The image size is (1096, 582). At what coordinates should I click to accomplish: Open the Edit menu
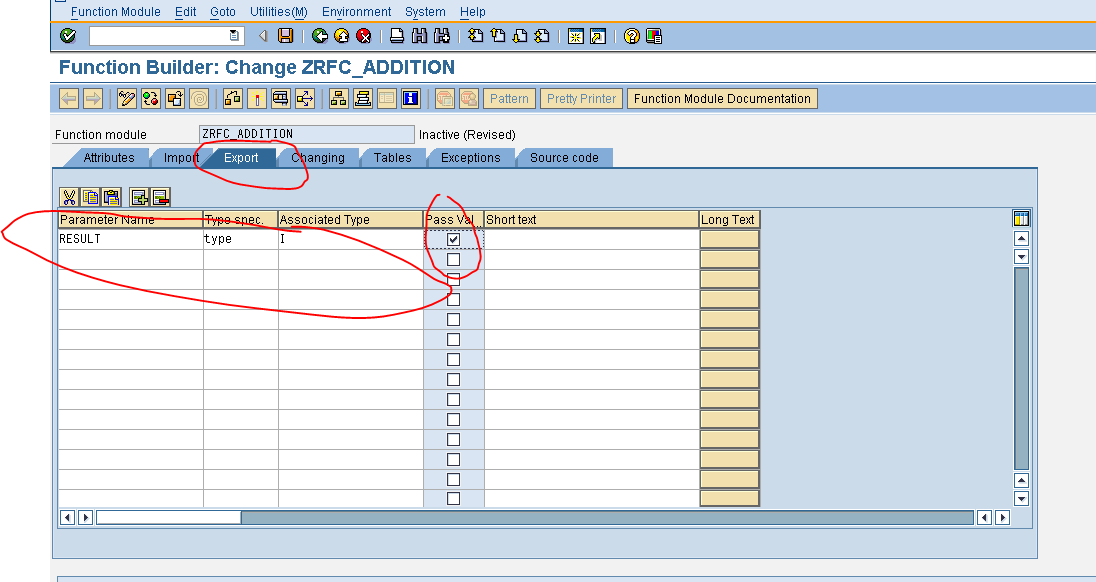pos(185,12)
